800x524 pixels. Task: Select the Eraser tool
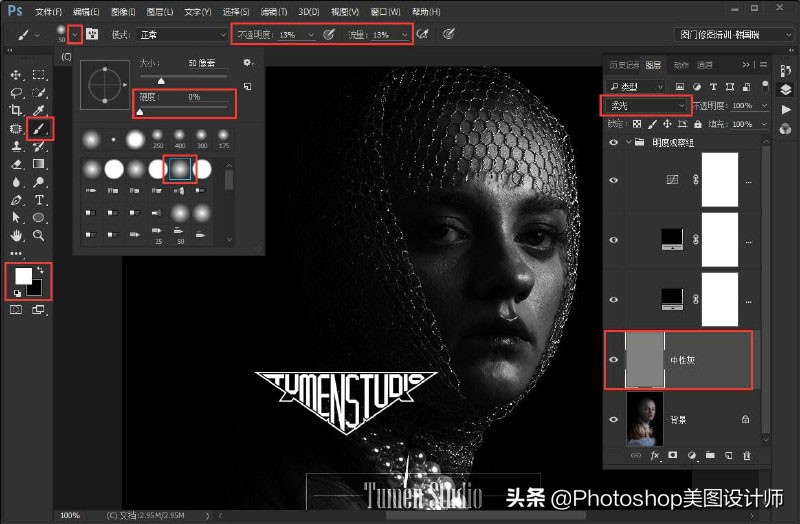[x=16, y=164]
